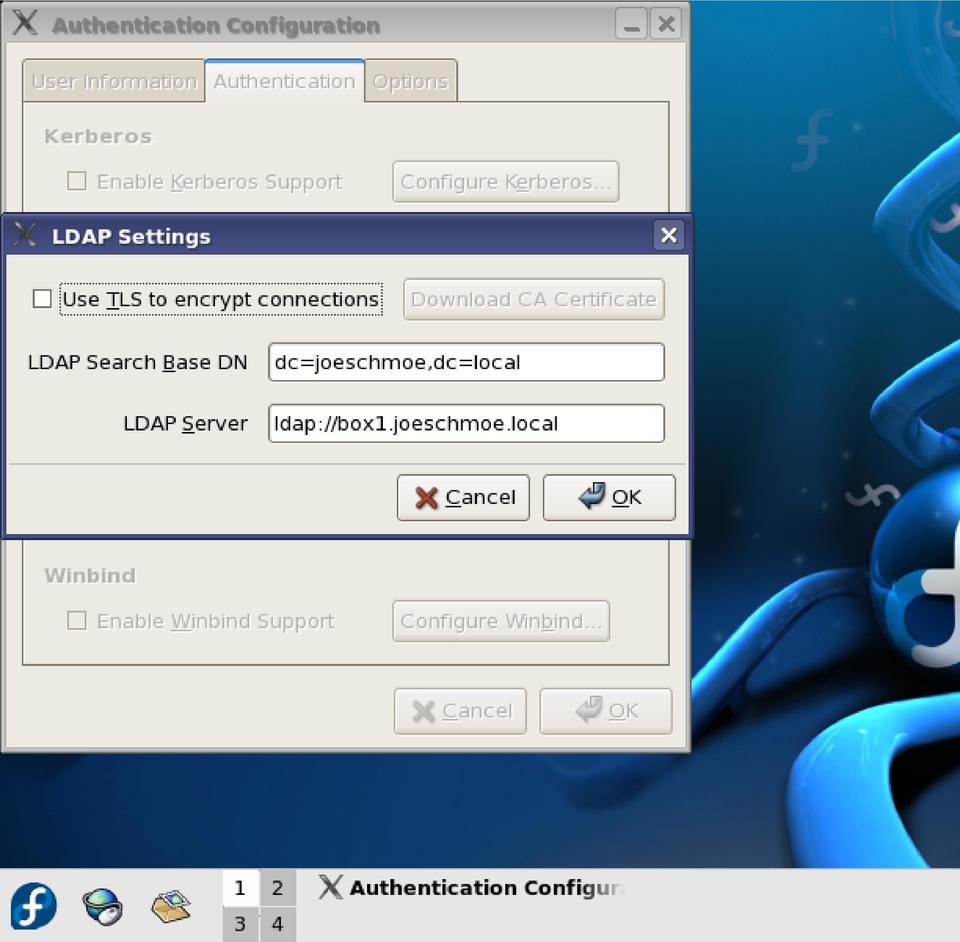Open the email client panel icon
This screenshot has height=942, width=960.
point(171,906)
